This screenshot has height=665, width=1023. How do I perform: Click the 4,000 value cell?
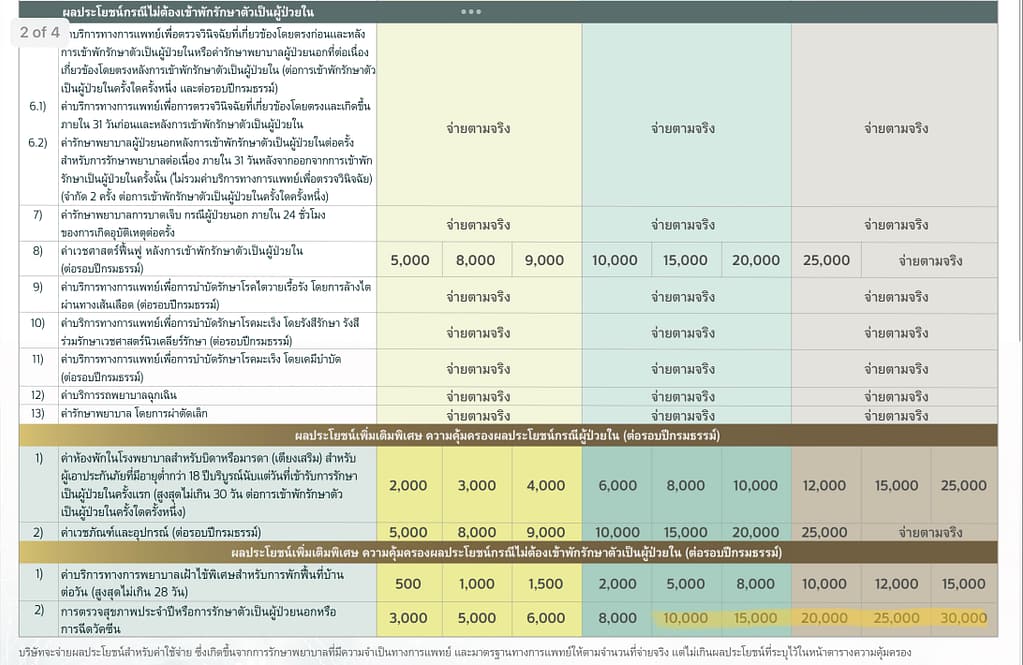click(544, 485)
